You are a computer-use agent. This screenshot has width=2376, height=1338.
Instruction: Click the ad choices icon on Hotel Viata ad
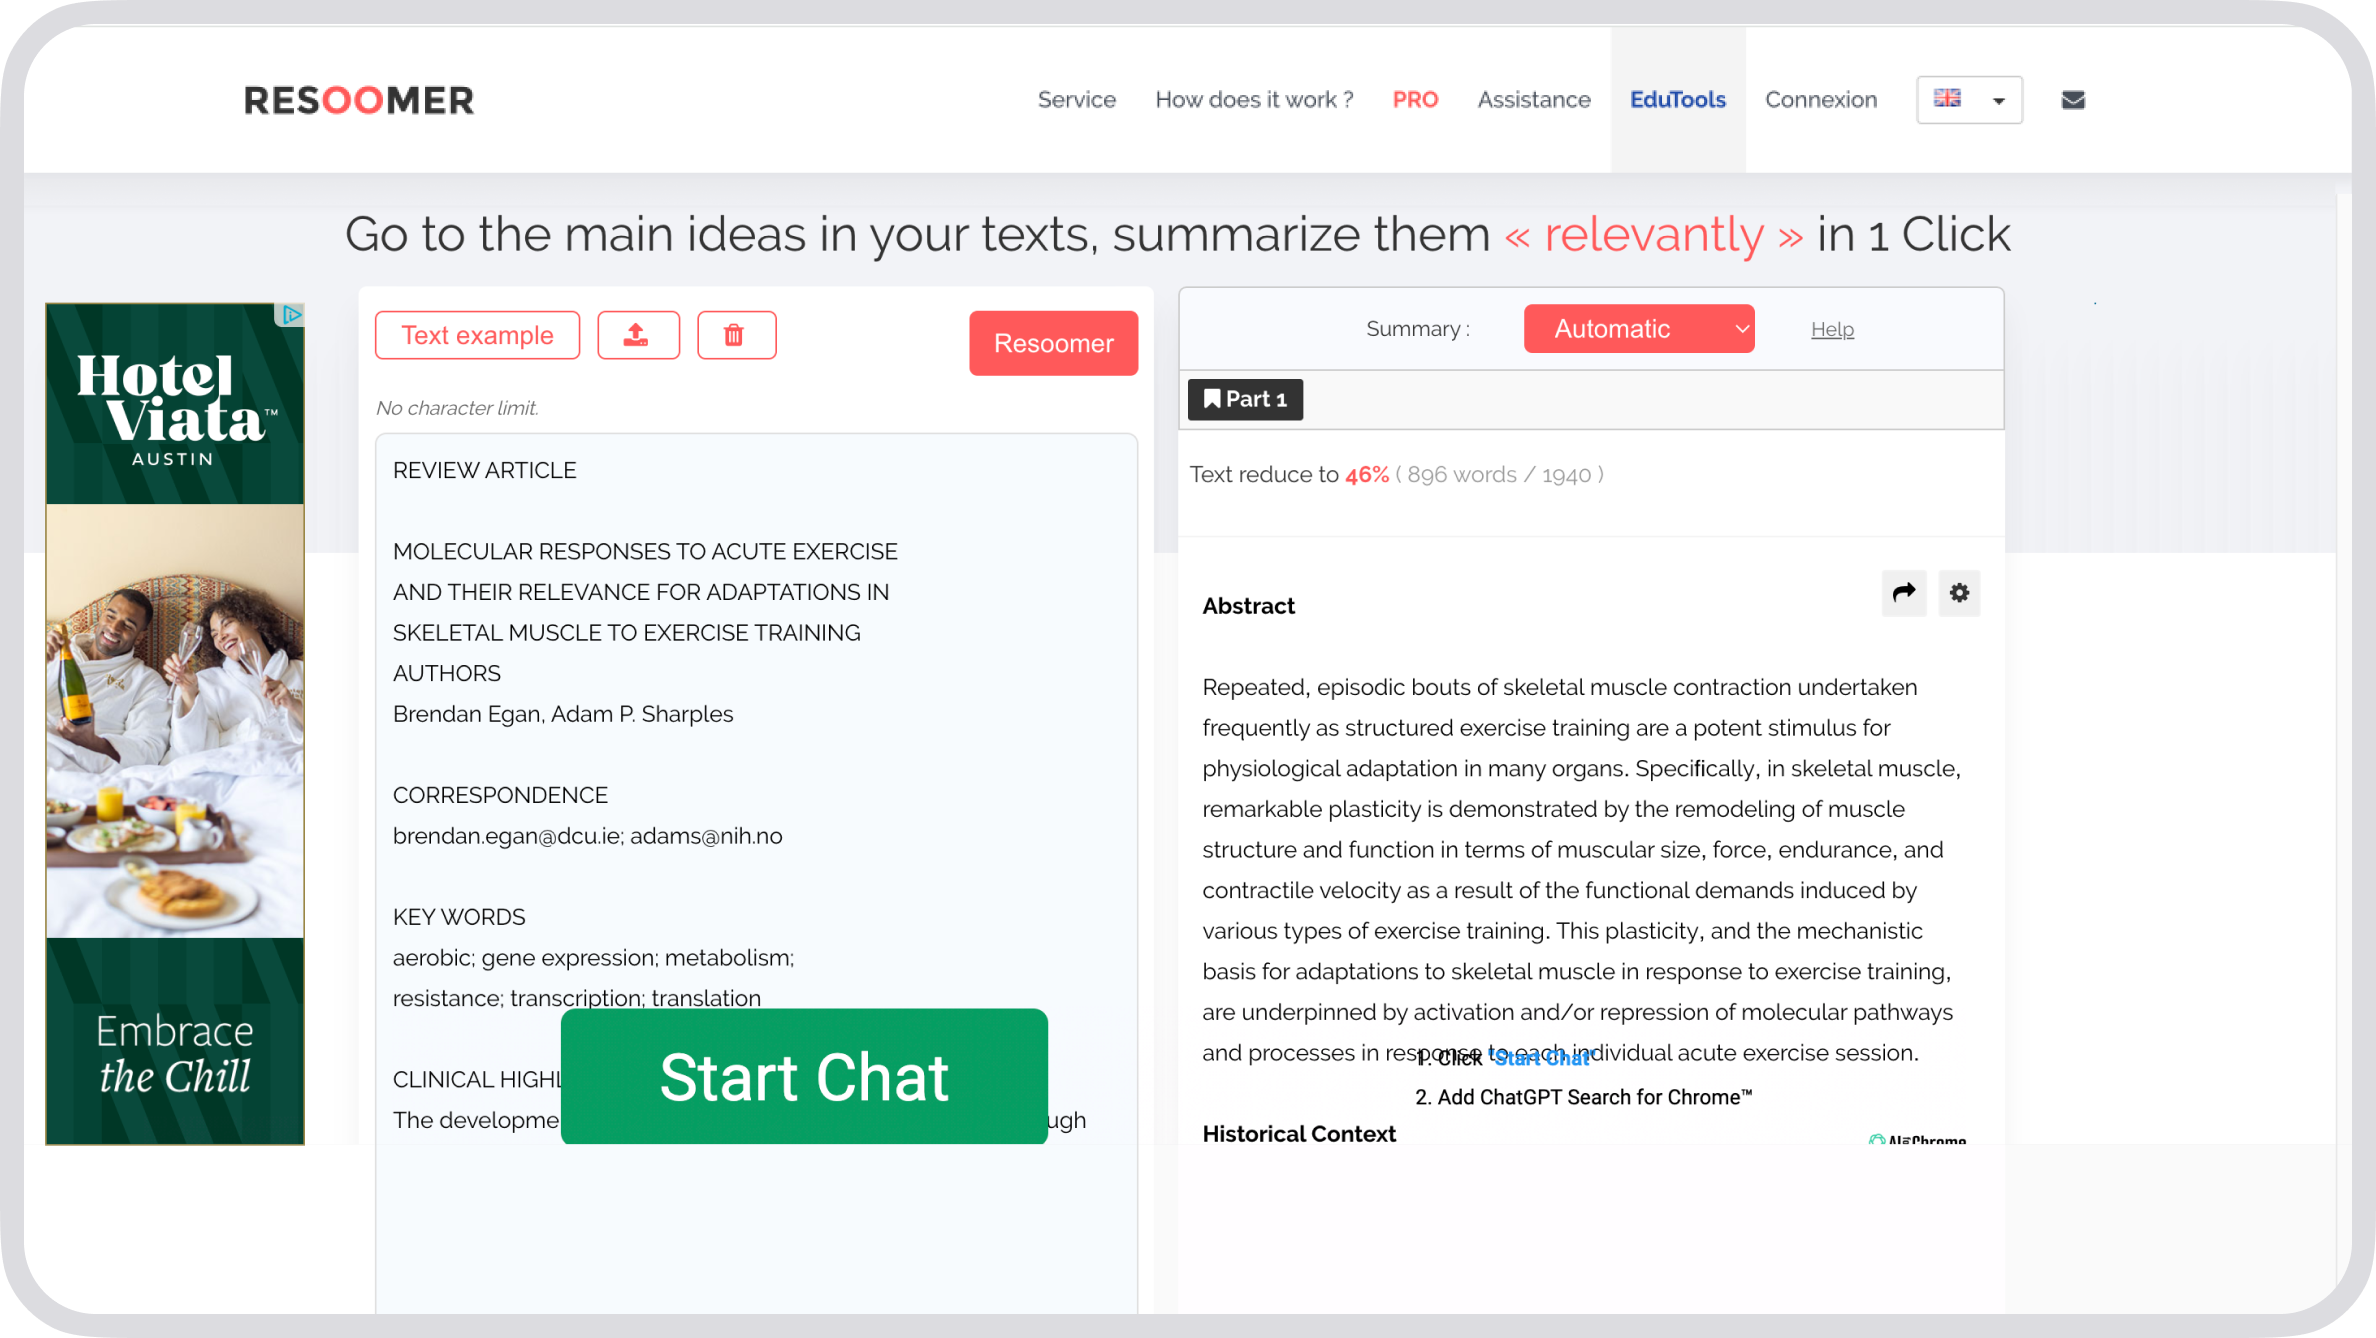coord(290,315)
